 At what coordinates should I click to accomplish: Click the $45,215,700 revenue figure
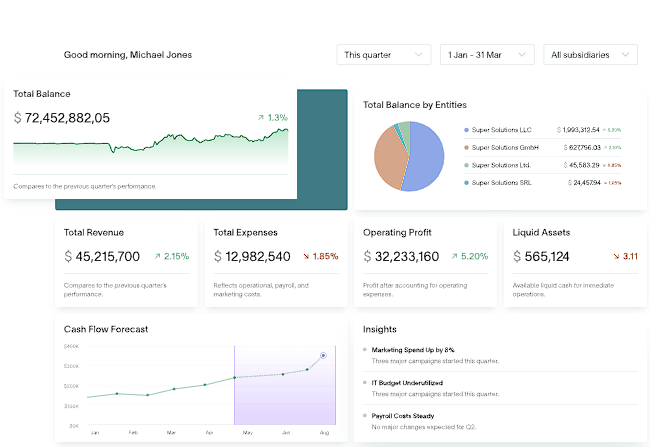(x=102, y=257)
